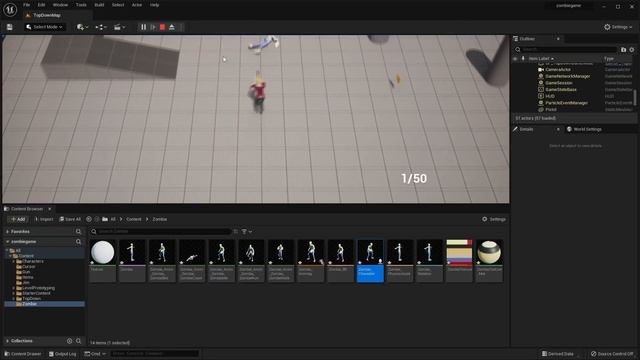Select GameStateBase in the Outliner
The image size is (640, 360).
click(x=561, y=89)
